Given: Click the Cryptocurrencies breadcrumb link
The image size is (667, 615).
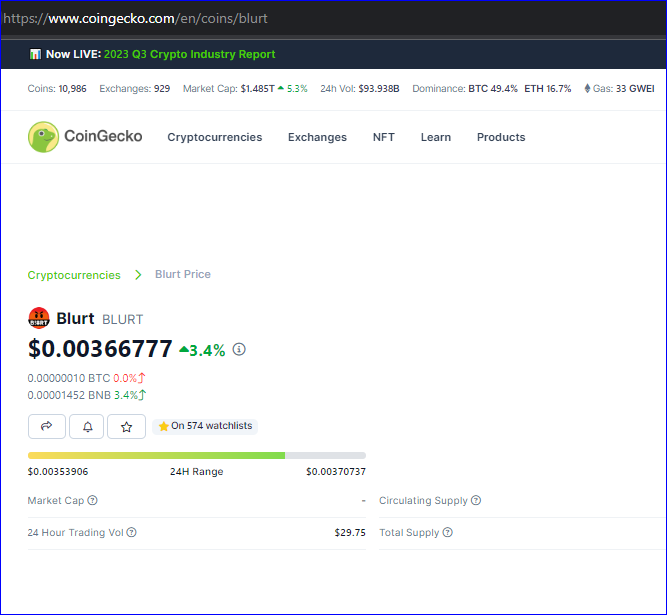Looking at the screenshot, I should coord(74,275).
